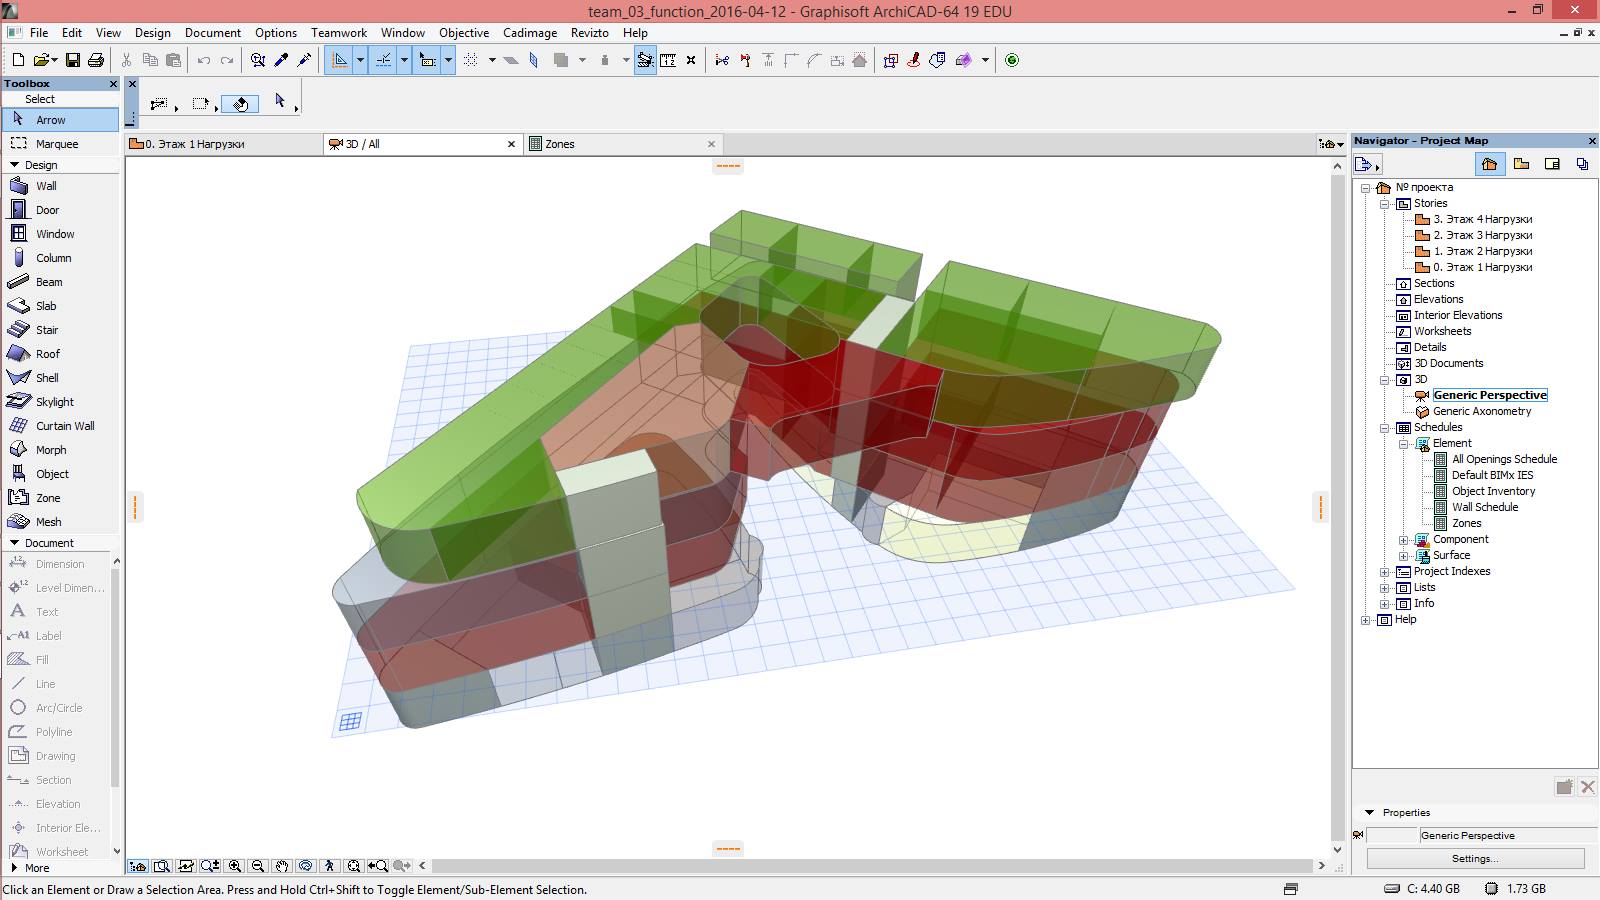Save the project with the floppy disk icon

pyautogui.click(x=72, y=60)
